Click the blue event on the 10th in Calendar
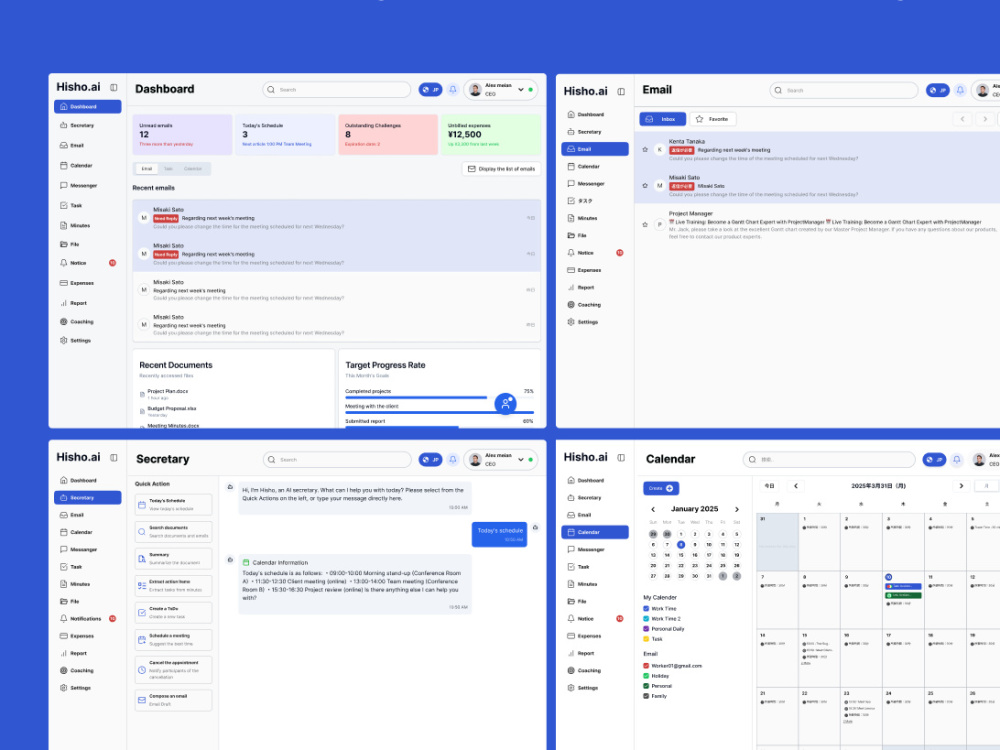Image resolution: width=1000 pixels, height=750 pixels. [x=903, y=586]
